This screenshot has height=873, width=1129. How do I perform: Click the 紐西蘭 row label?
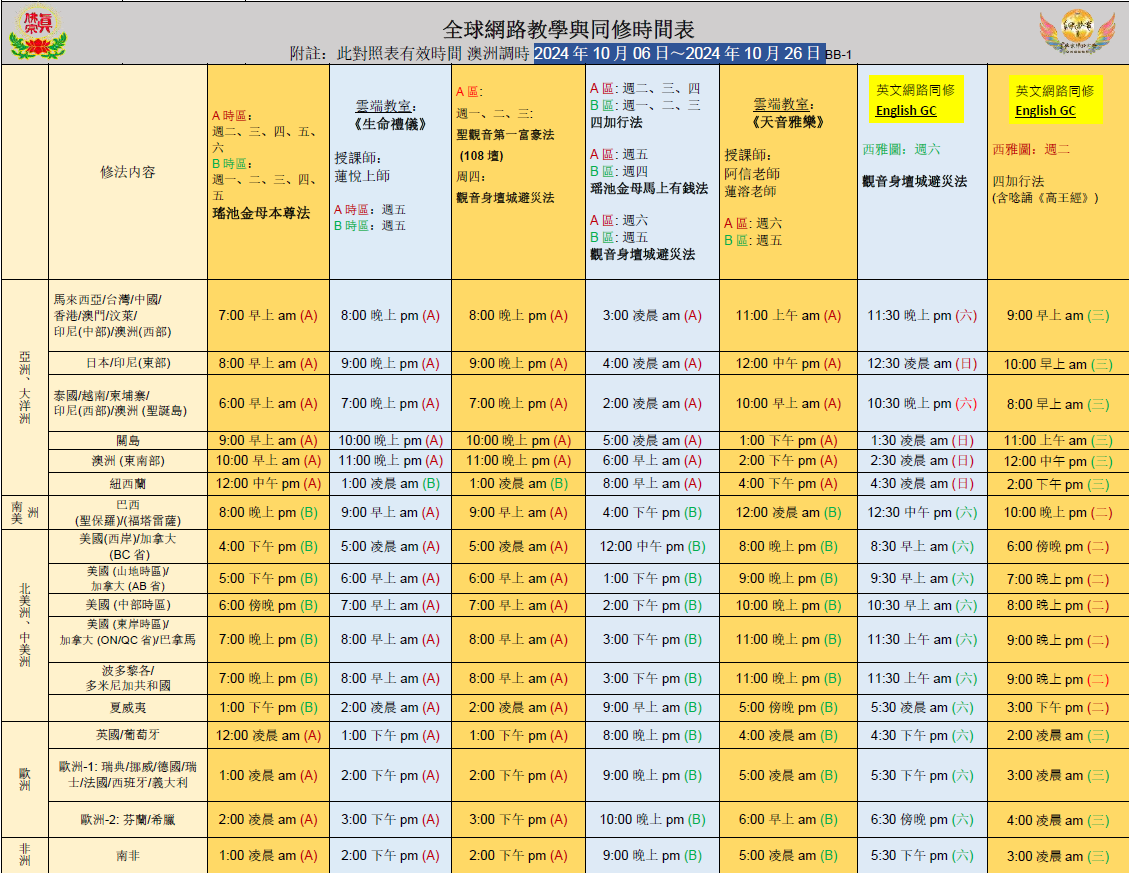(128, 483)
